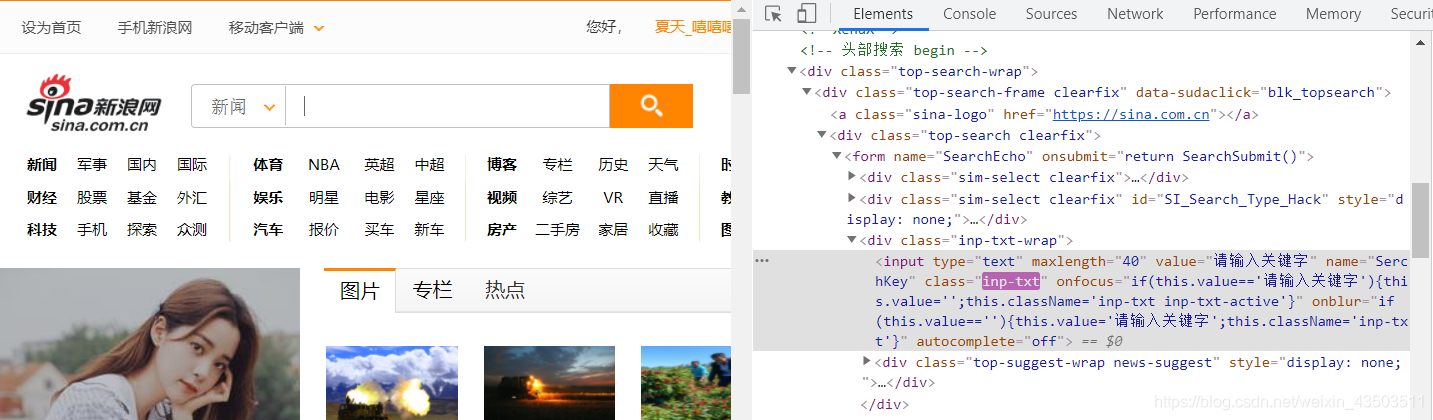The image size is (1433, 420).
Task: Open the 军事 navigation link
Action: (x=92, y=165)
